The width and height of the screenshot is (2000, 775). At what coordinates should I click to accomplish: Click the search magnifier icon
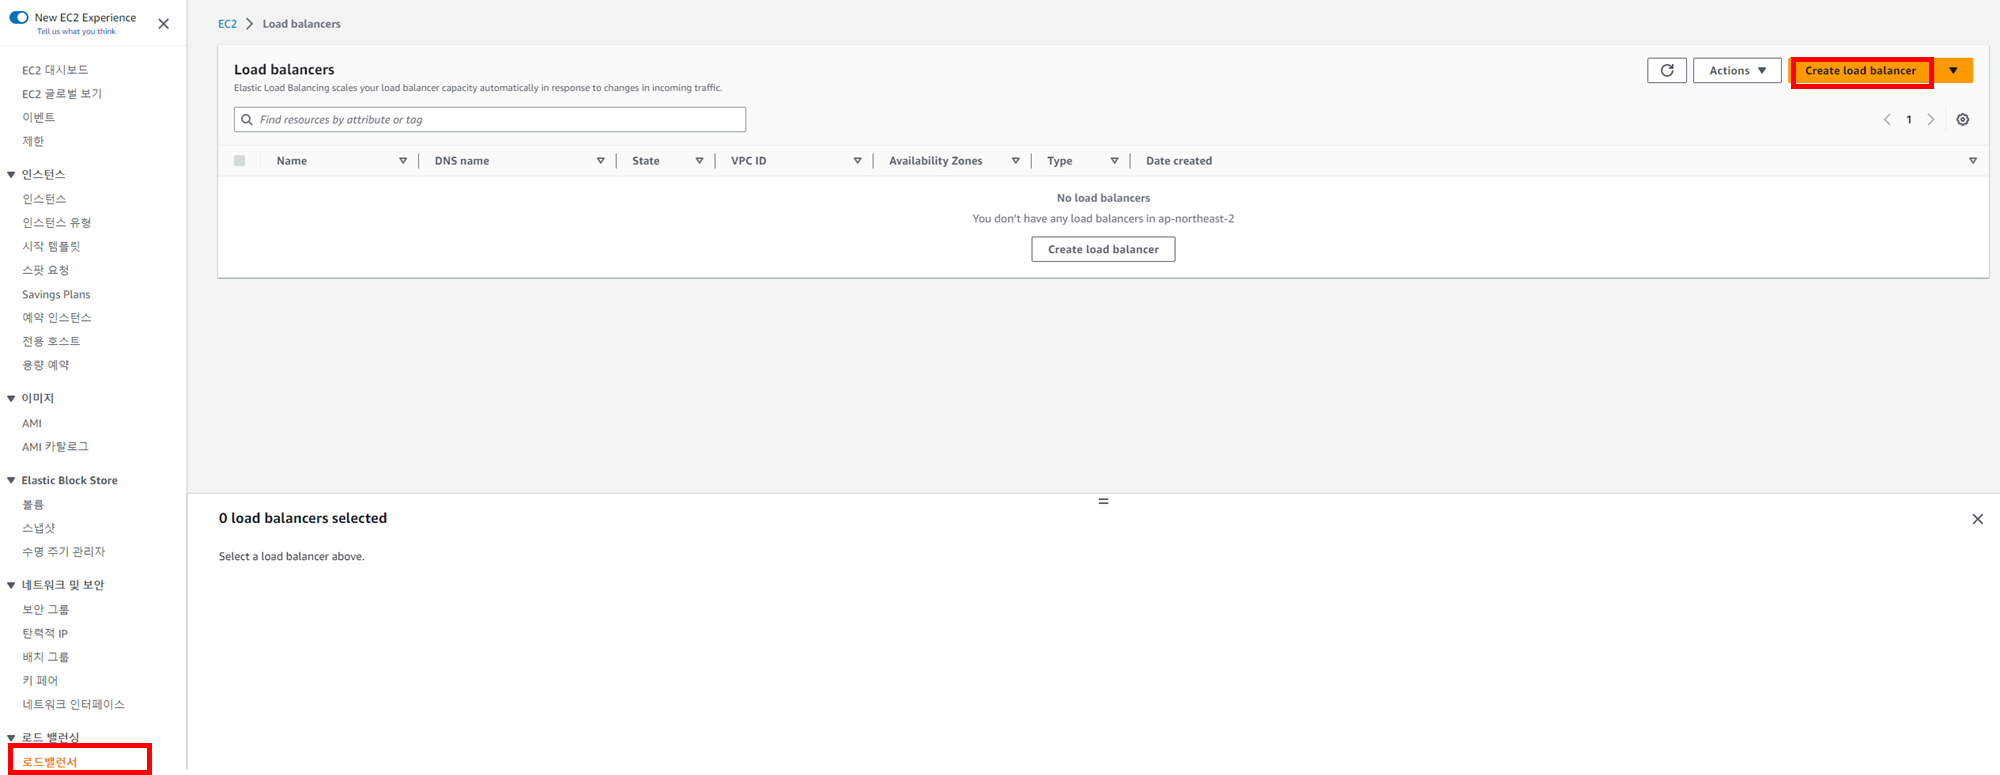pos(247,120)
